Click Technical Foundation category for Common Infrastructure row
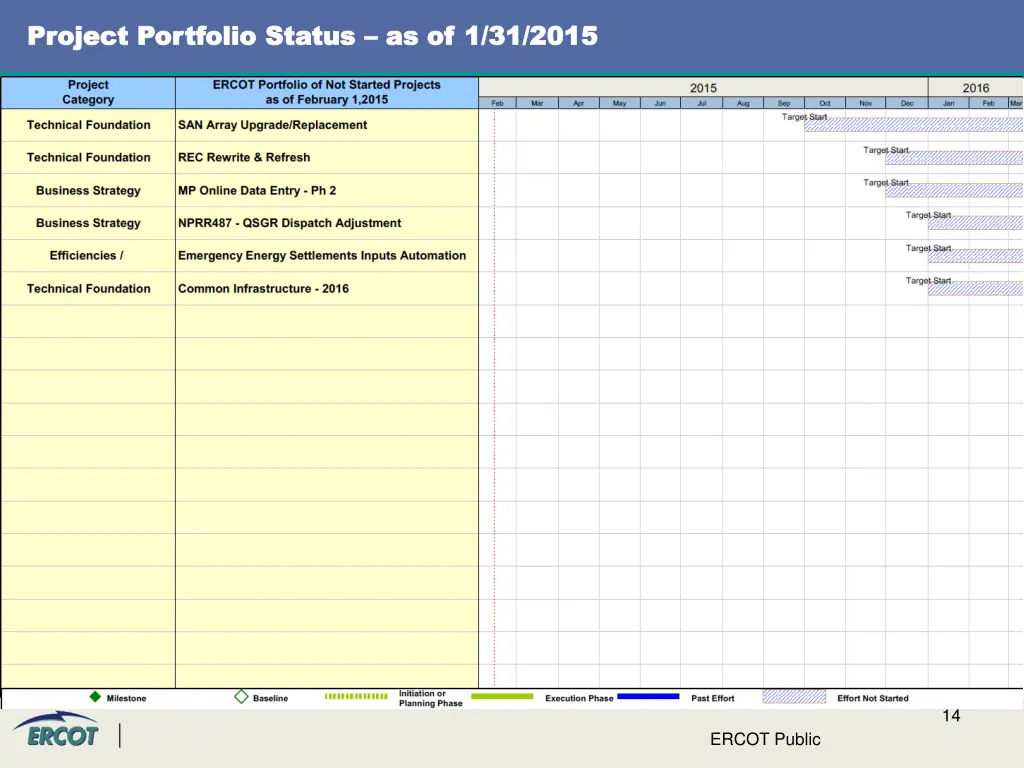Screen dimensions: 1024x768 (x=88, y=289)
